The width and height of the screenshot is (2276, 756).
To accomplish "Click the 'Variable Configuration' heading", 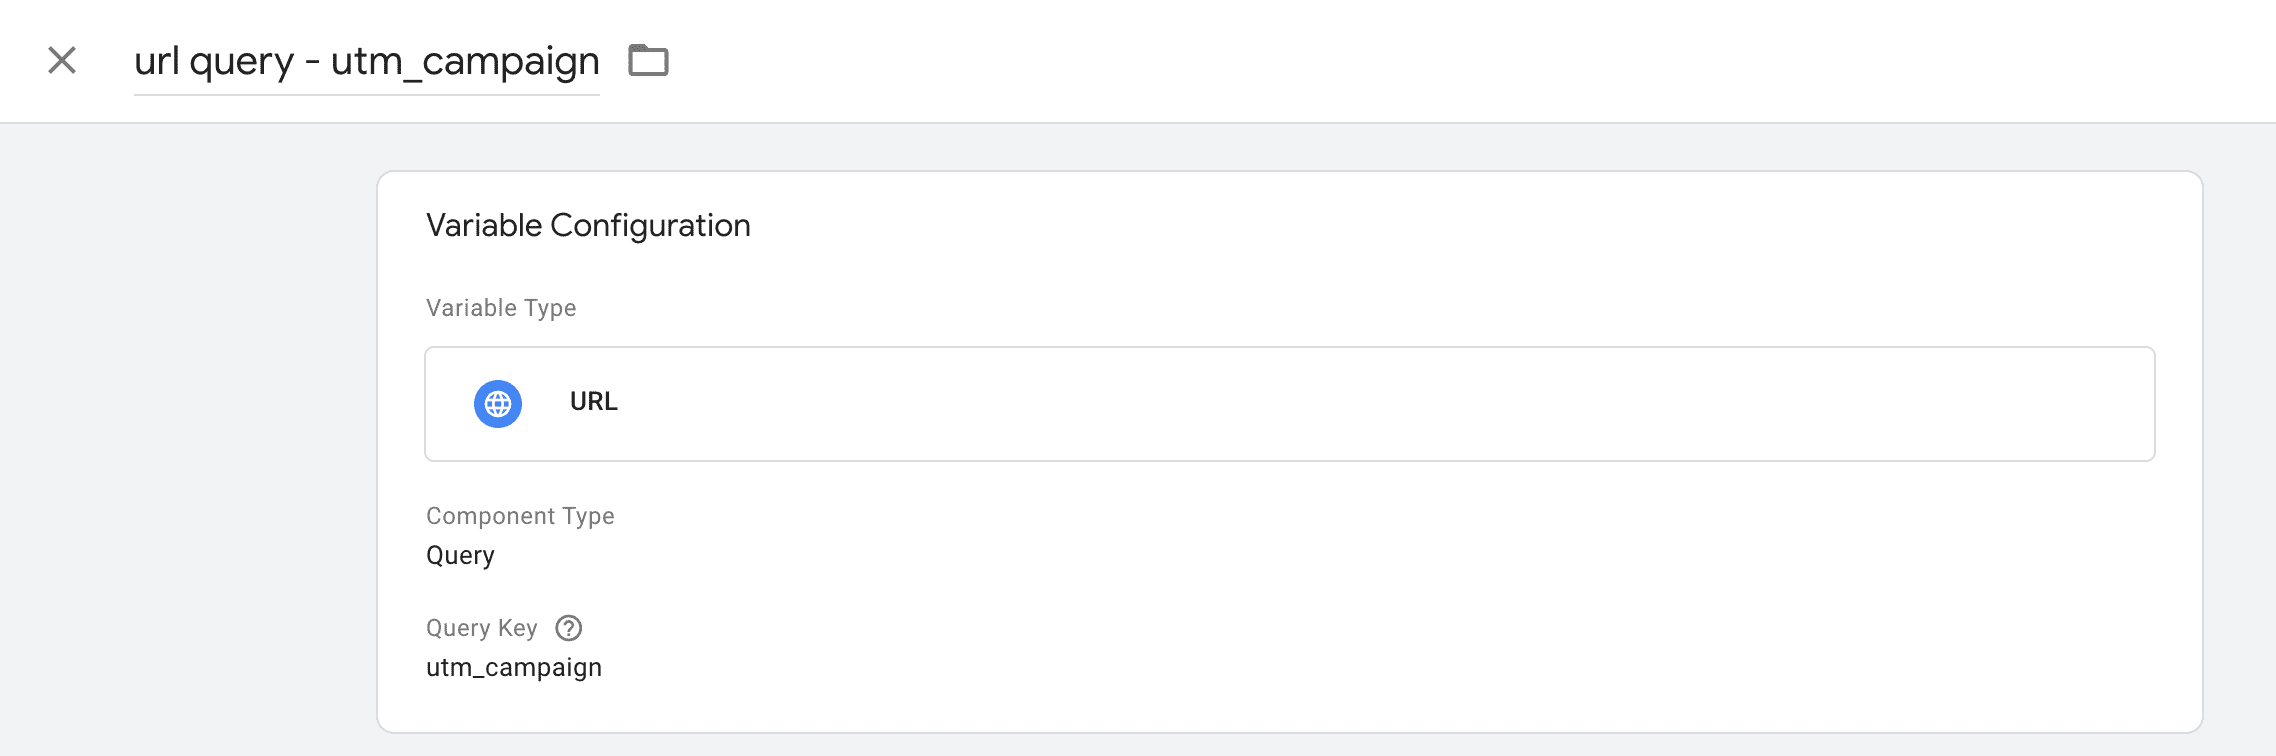I will pyautogui.click(x=588, y=226).
